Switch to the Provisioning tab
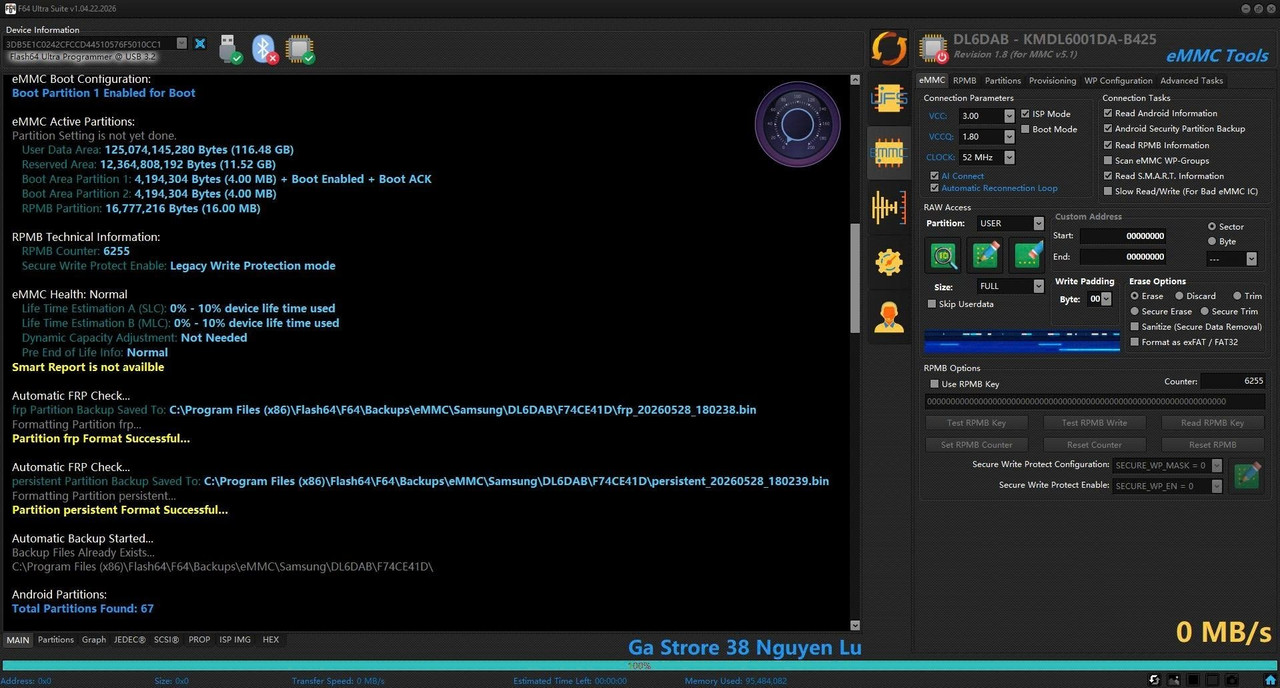 (x=1053, y=81)
